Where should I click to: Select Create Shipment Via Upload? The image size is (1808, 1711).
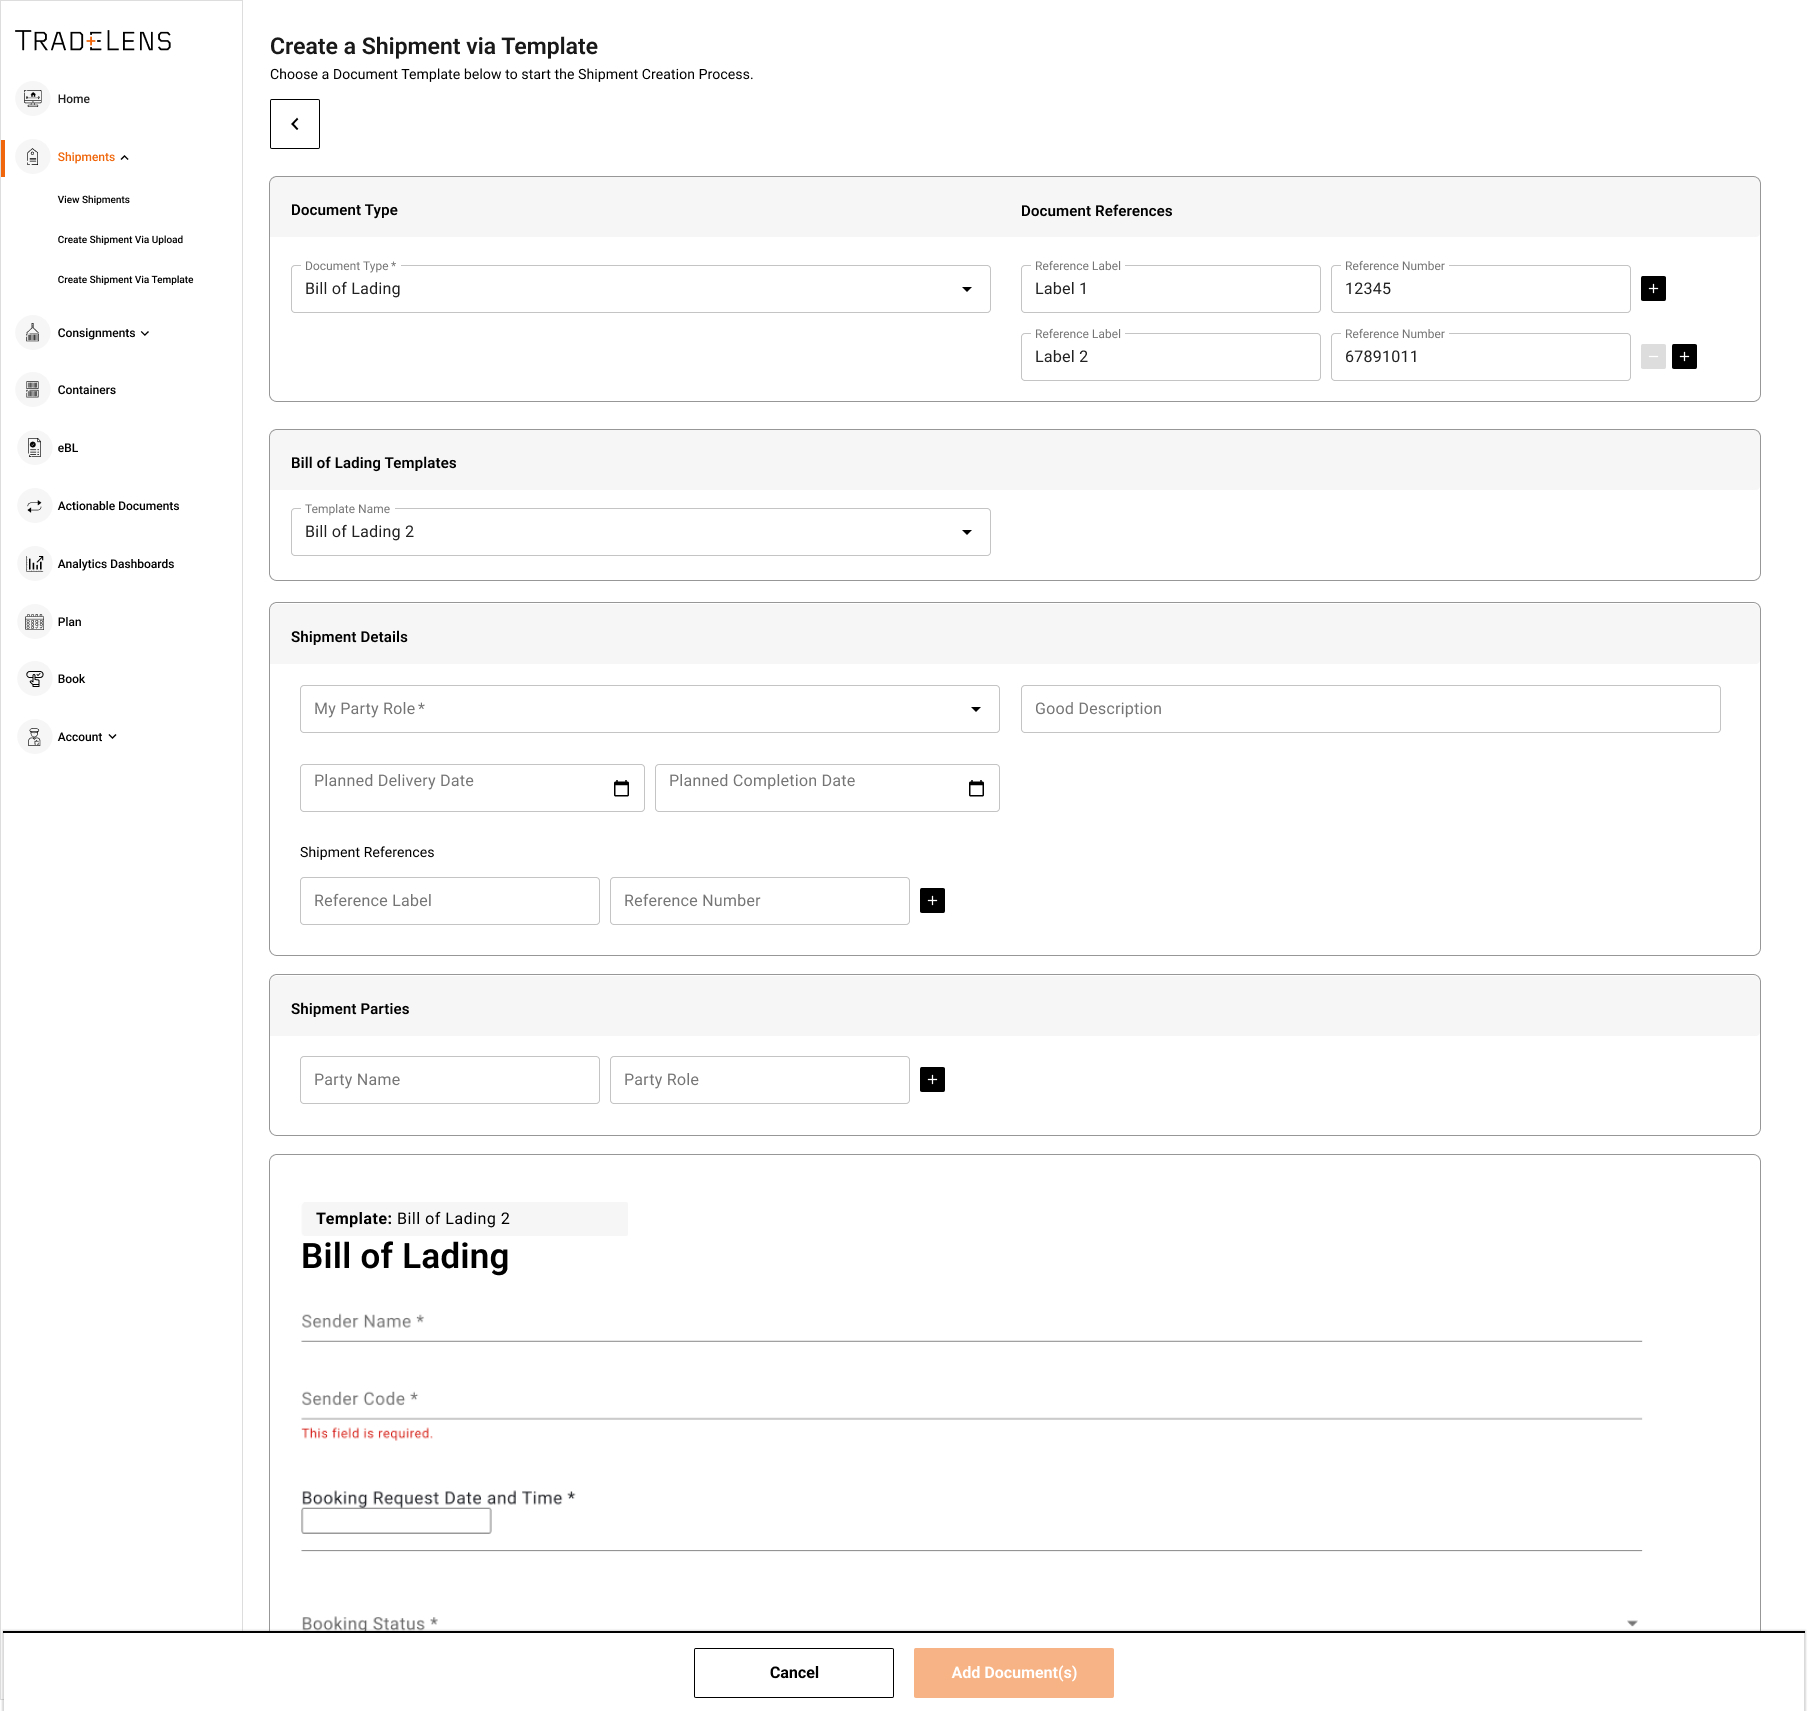120,240
